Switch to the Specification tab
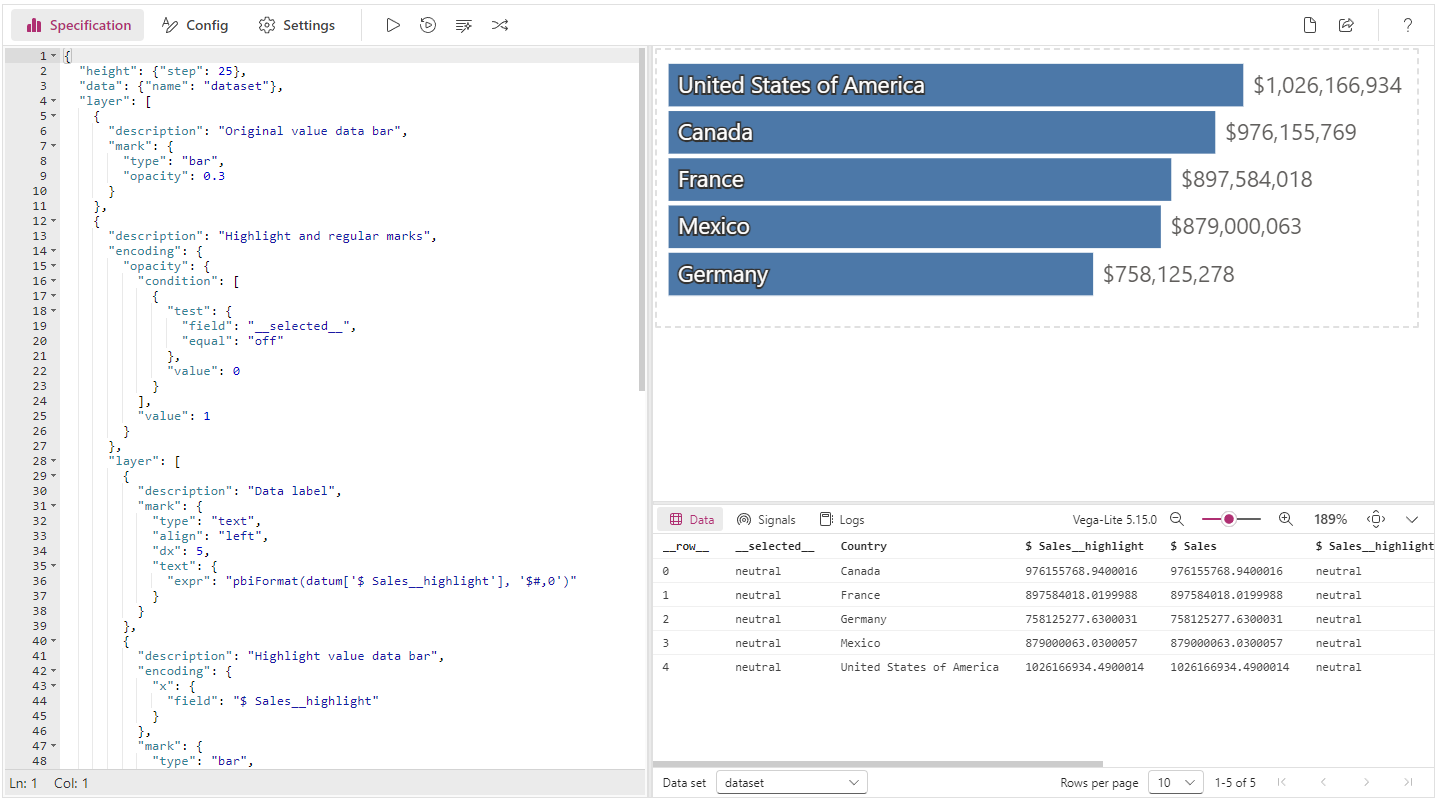Viewport: 1437px width, 801px height. [78, 25]
